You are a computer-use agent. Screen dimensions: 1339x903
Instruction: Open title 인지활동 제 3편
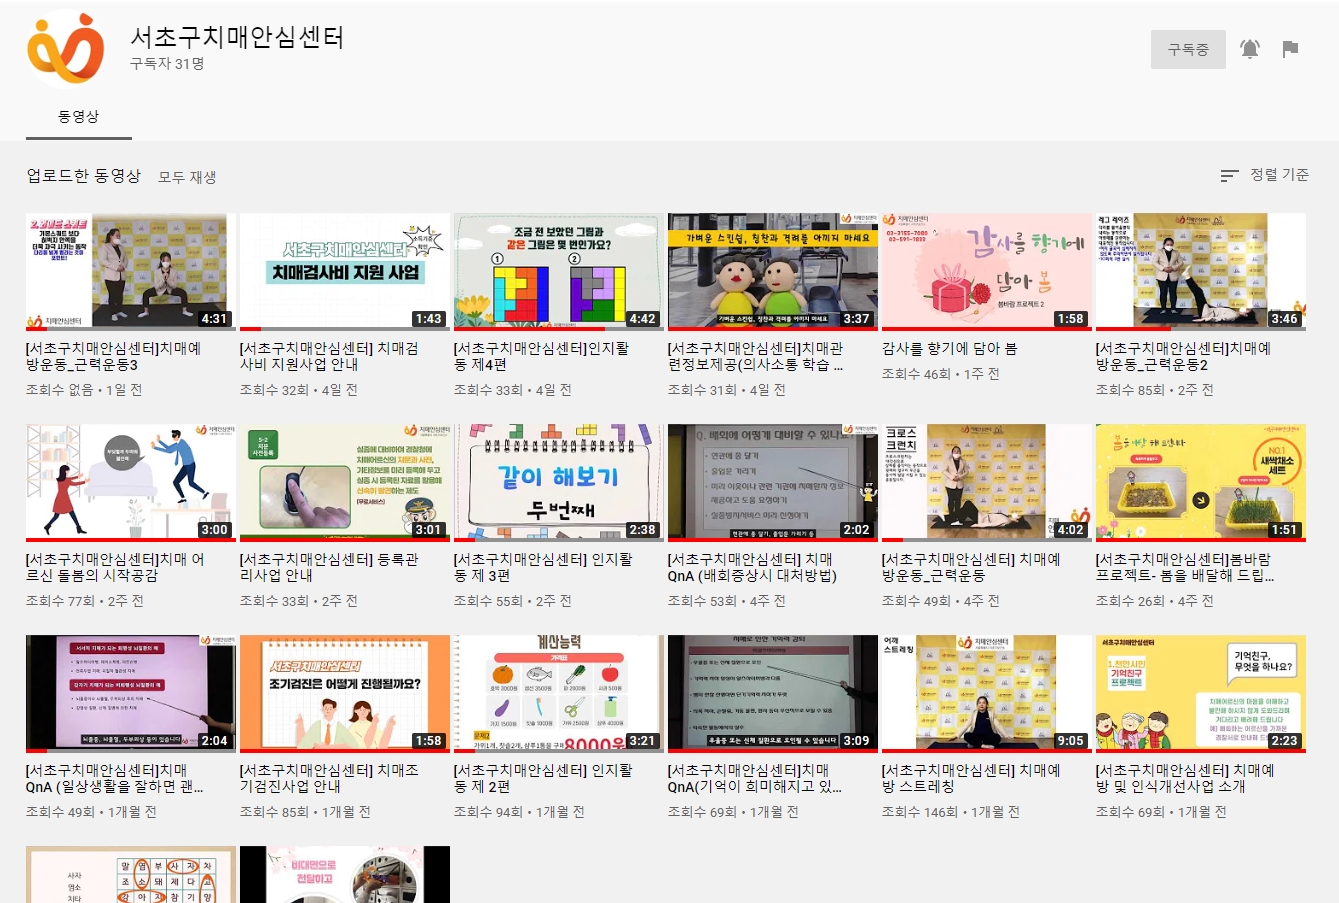(x=543, y=568)
